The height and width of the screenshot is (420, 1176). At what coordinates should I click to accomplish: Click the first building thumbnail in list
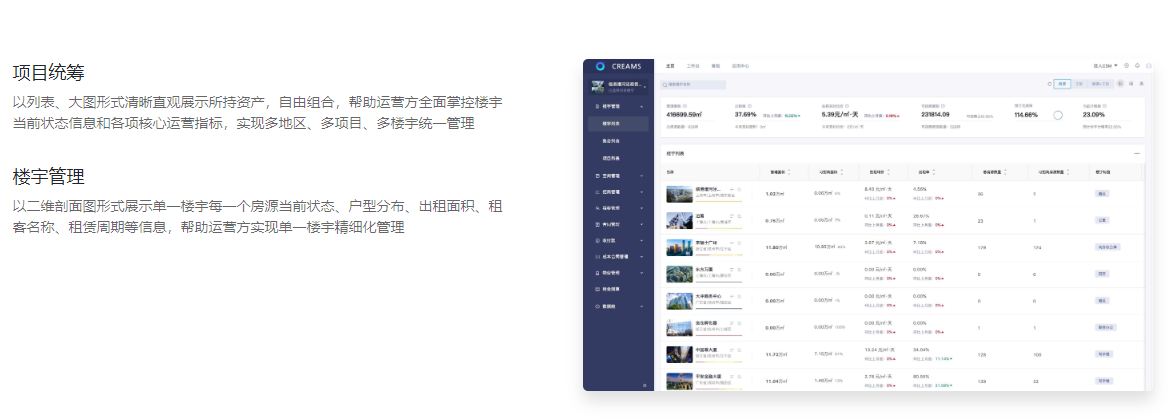point(678,193)
